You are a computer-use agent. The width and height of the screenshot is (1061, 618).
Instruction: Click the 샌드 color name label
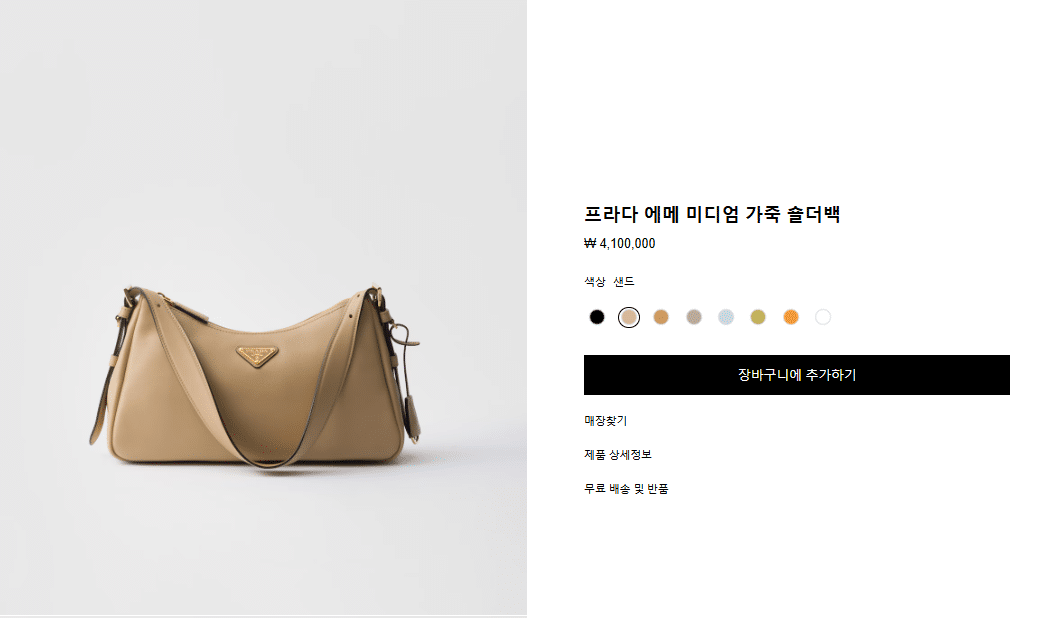[624, 282]
